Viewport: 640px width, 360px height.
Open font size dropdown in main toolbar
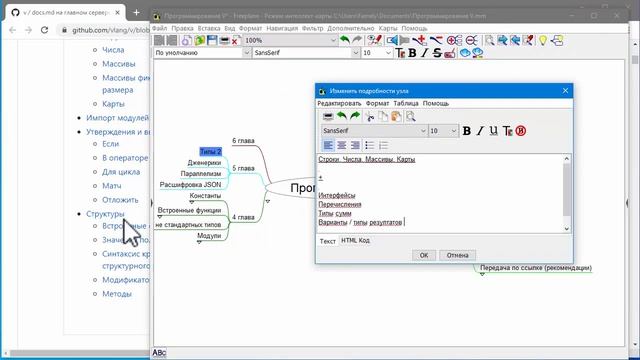[388, 53]
